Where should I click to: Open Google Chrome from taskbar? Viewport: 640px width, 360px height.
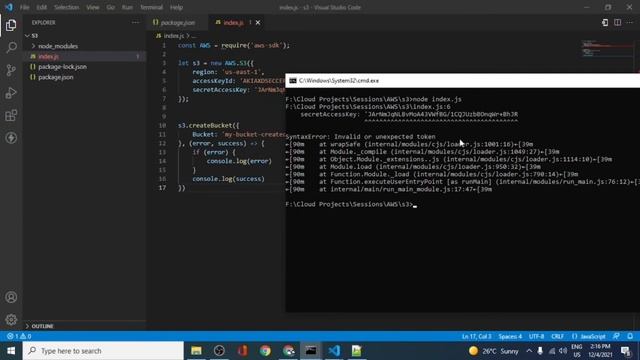pos(265,351)
